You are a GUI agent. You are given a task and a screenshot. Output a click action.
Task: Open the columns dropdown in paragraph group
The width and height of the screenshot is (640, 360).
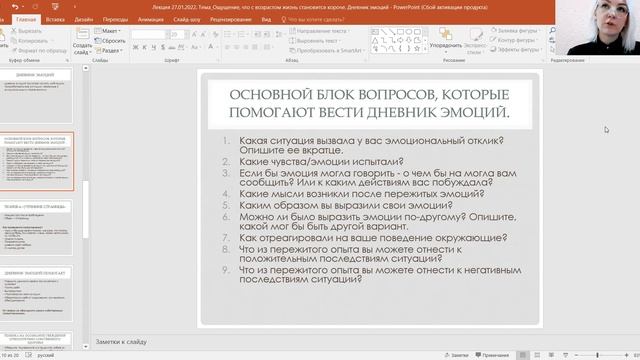click(268, 48)
